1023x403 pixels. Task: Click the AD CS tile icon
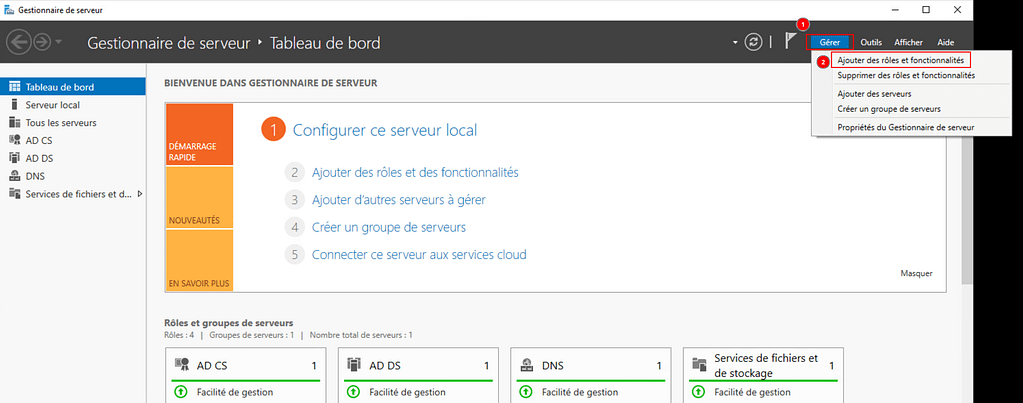[181, 366]
